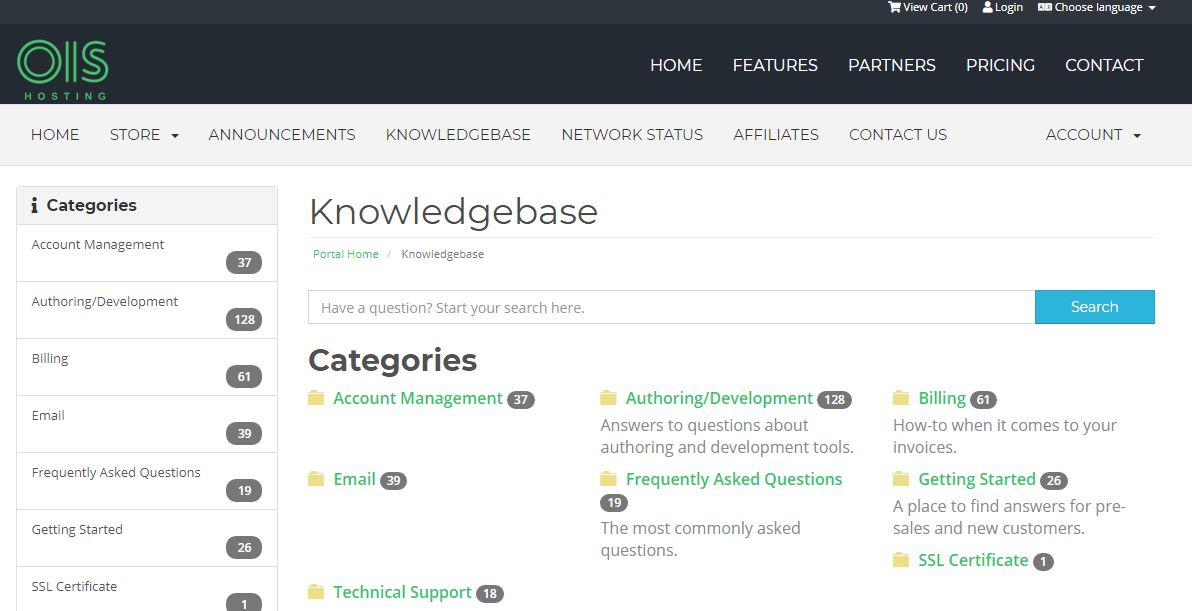
Task: Open the Choose language dropdown
Action: pyautogui.click(x=1097, y=7)
